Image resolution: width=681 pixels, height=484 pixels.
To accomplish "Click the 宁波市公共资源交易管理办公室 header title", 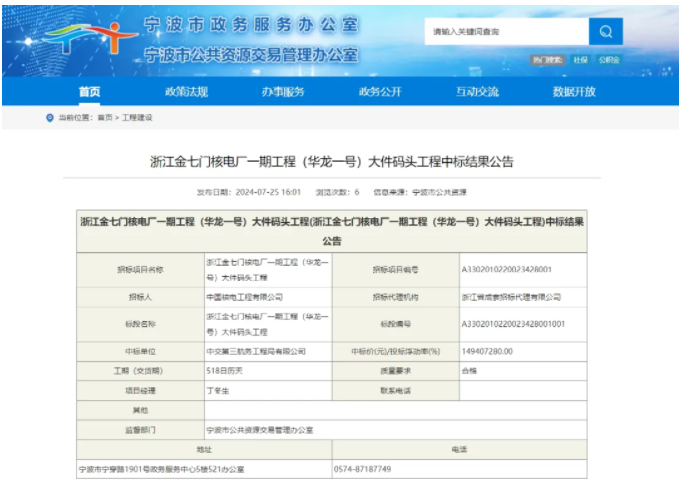I will [251, 55].
